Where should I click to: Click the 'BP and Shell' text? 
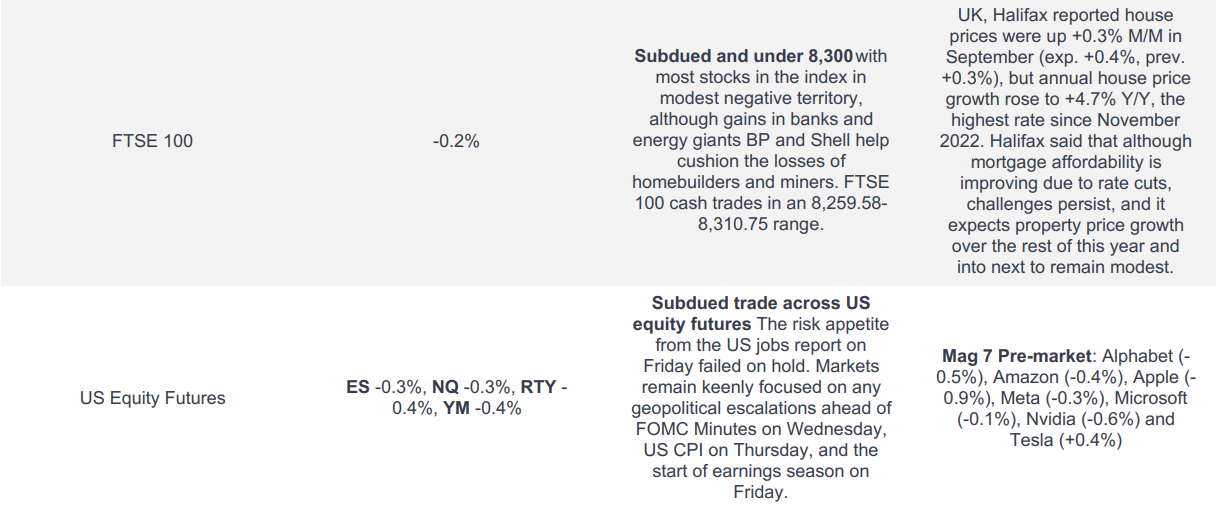pyautogui.click(x=840, y=140)
